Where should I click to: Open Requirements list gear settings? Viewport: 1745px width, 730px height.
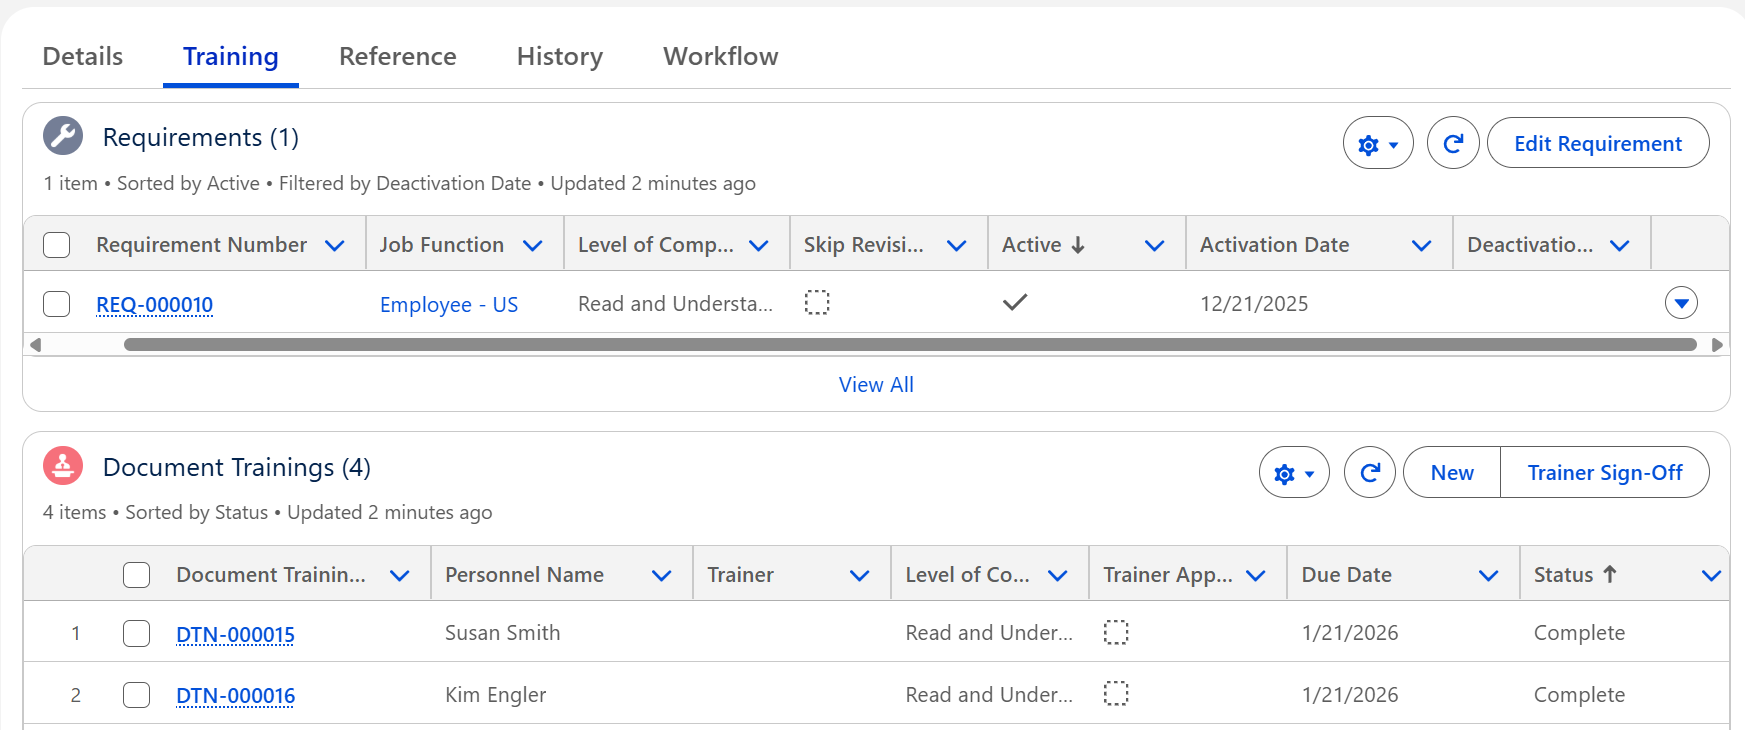pyautogui.click(x=1377, y=144)
